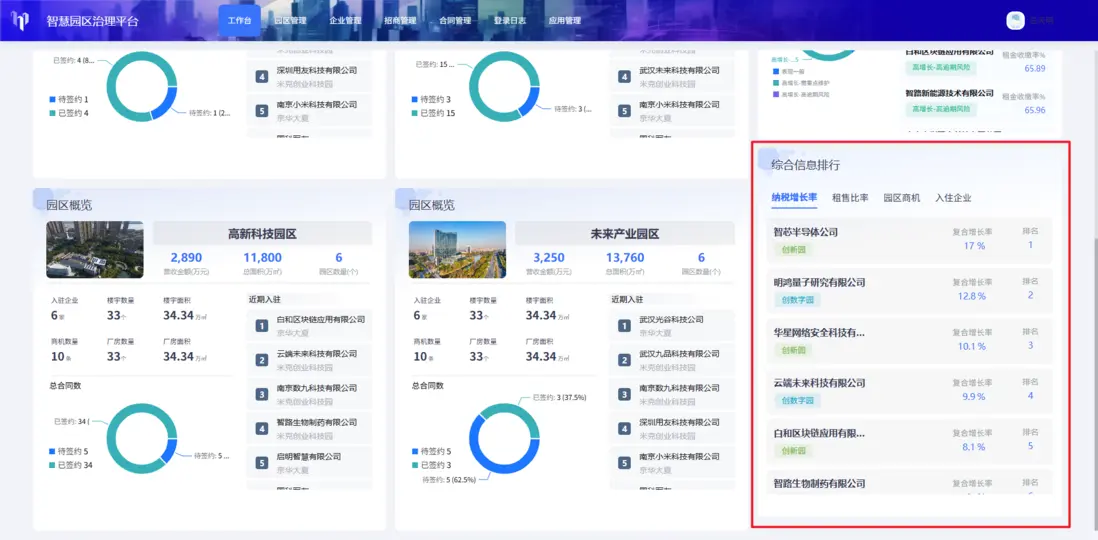Click the 高增长-高逾期风险 tag under 智路新能源技术有限公司

click(940, 109)
